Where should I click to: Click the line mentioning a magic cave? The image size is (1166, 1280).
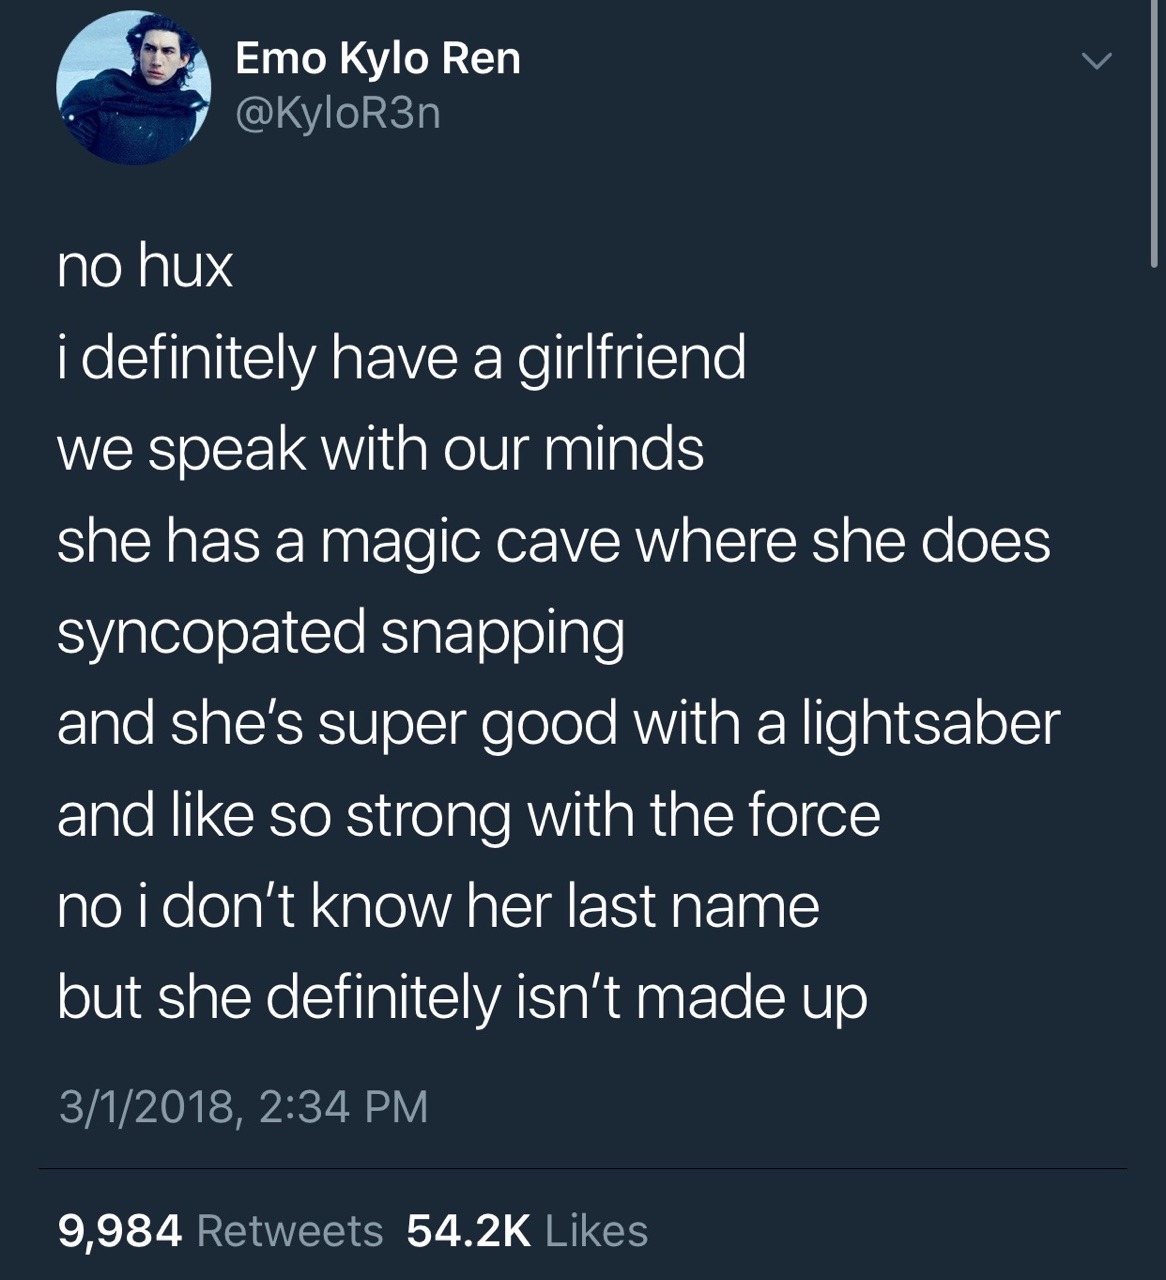tap(553, 541)
